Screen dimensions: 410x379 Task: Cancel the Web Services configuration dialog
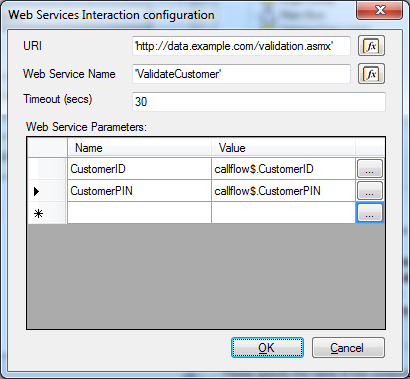click(x=348, y=348)
